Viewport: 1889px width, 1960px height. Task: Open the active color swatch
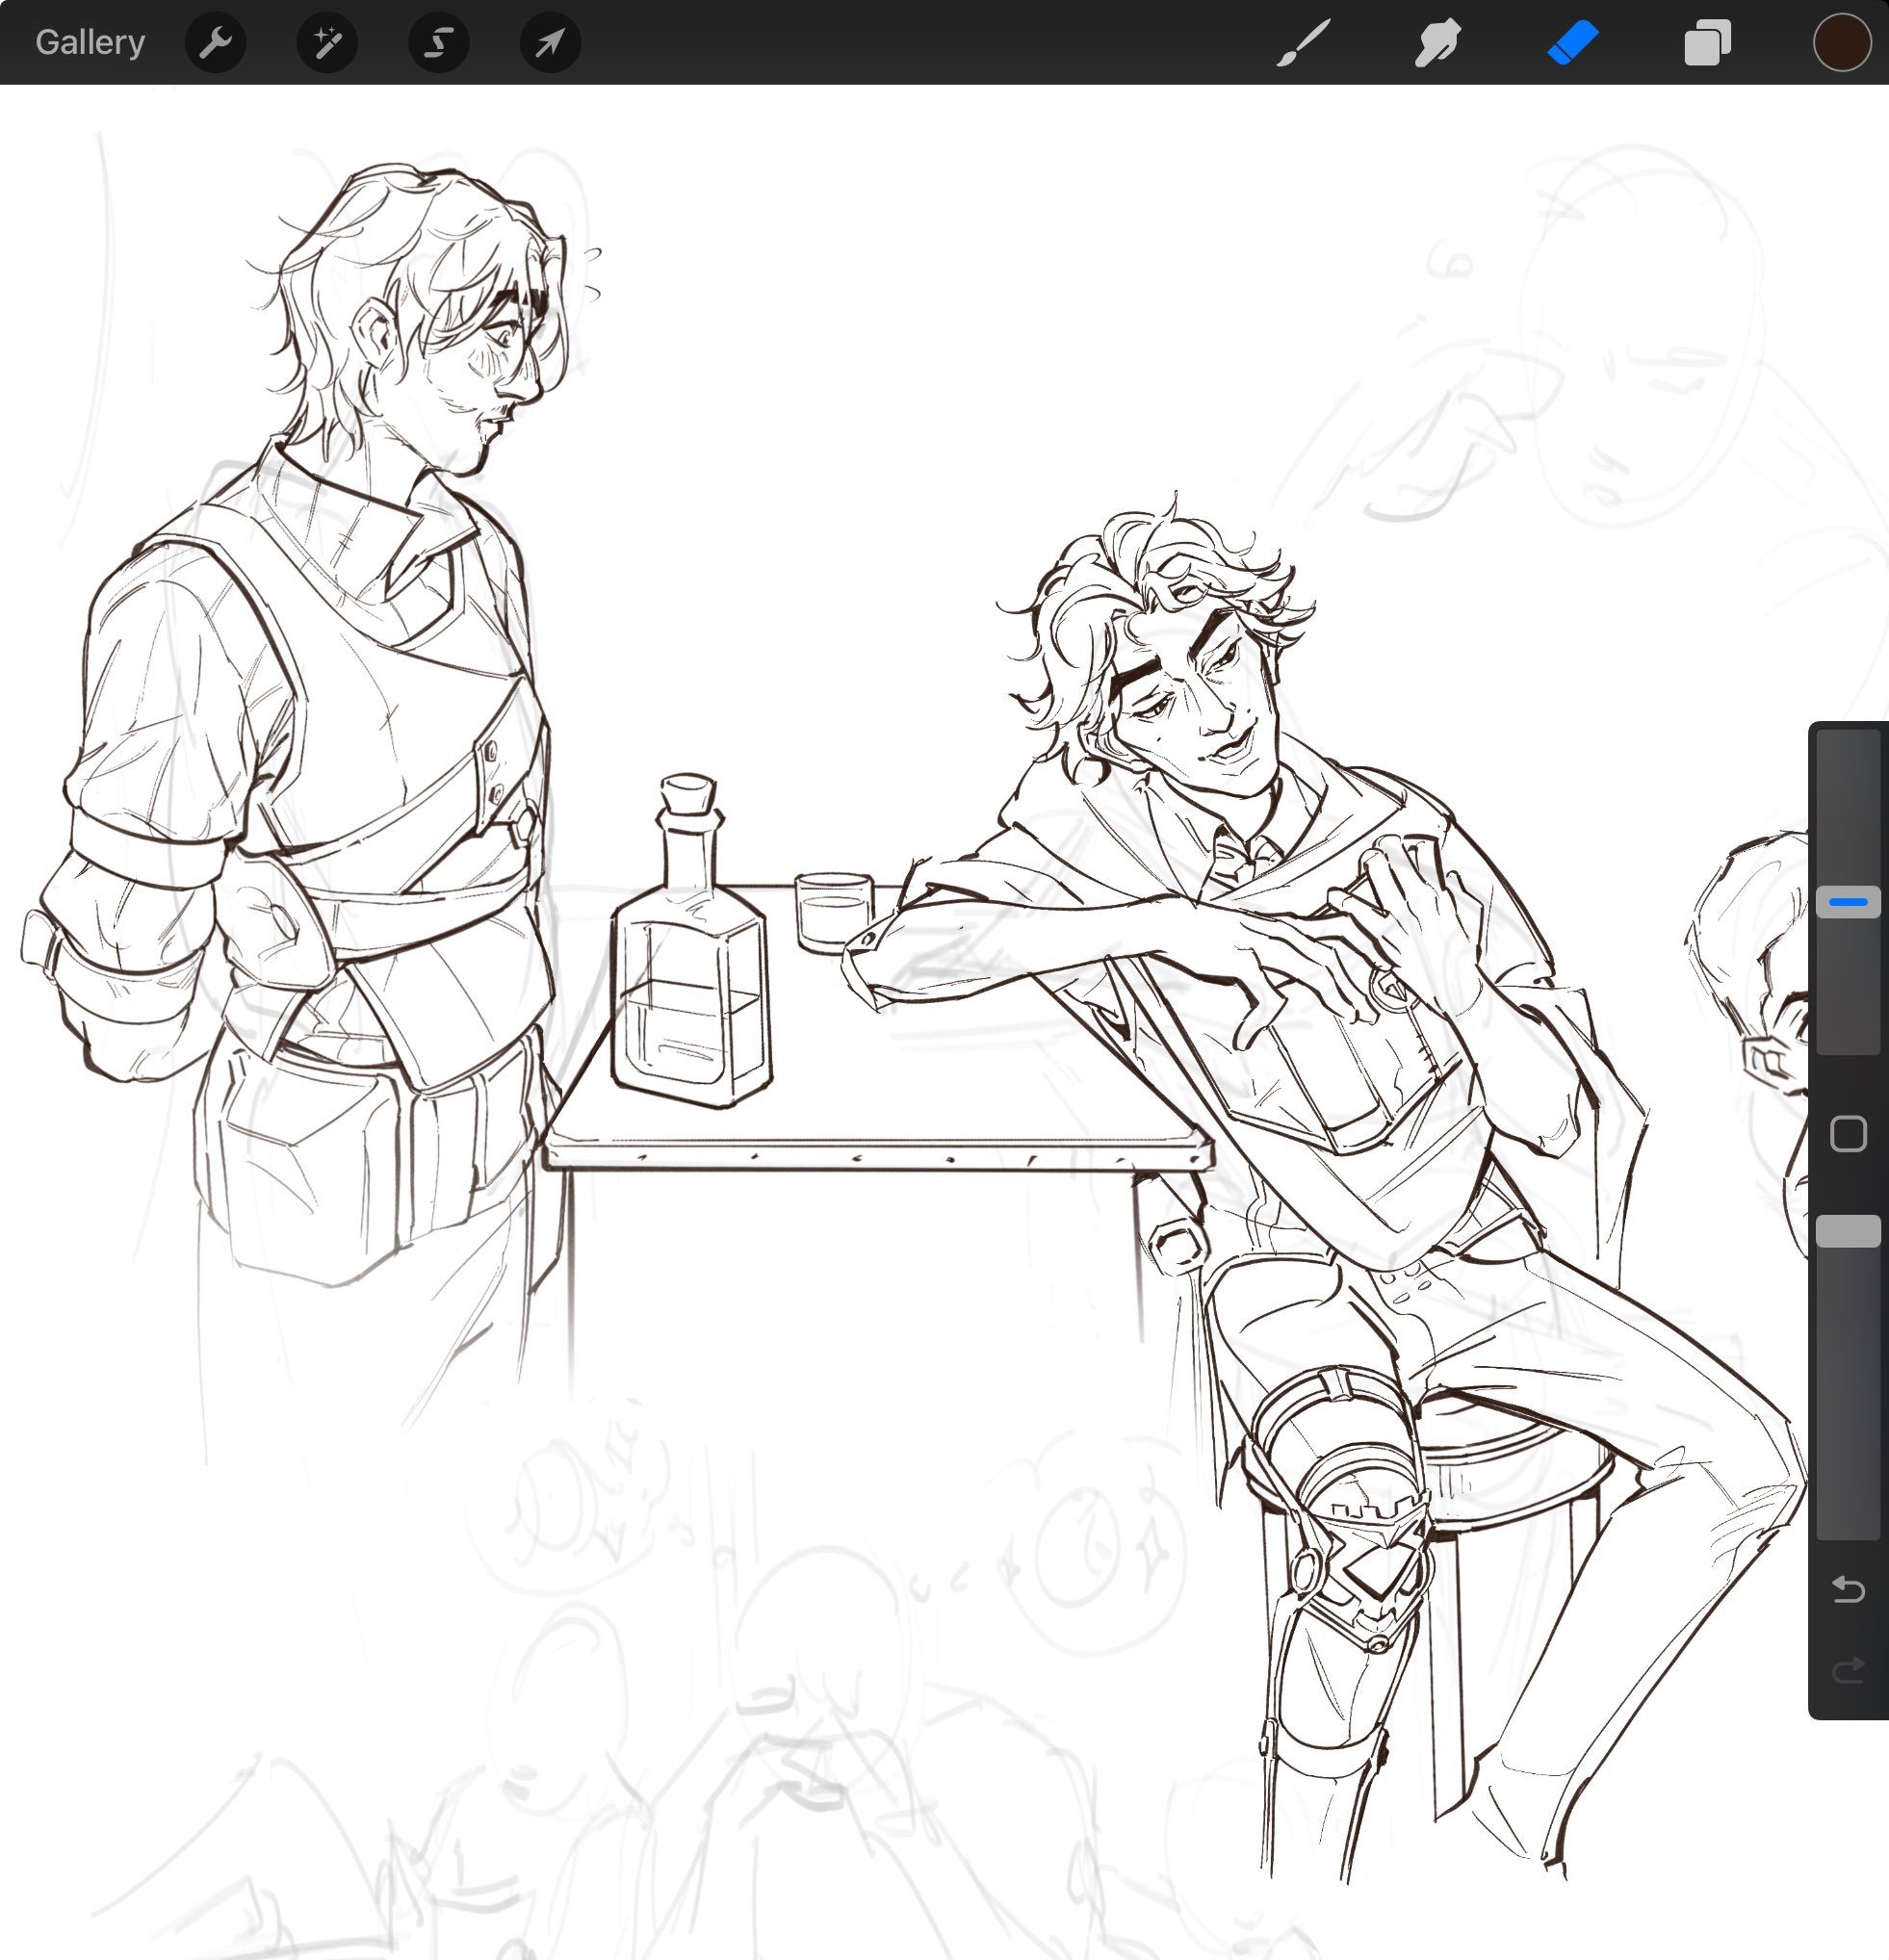tap(1842, 43)
